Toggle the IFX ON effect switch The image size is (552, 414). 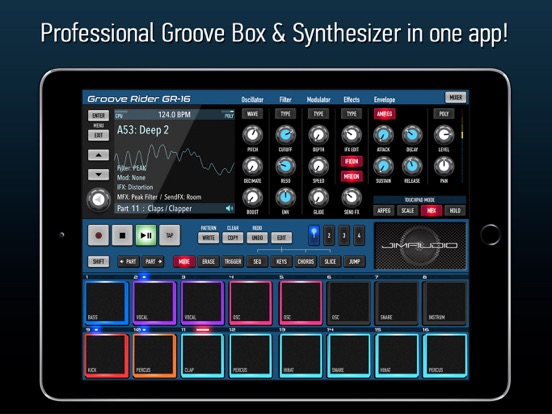[351, 162]
